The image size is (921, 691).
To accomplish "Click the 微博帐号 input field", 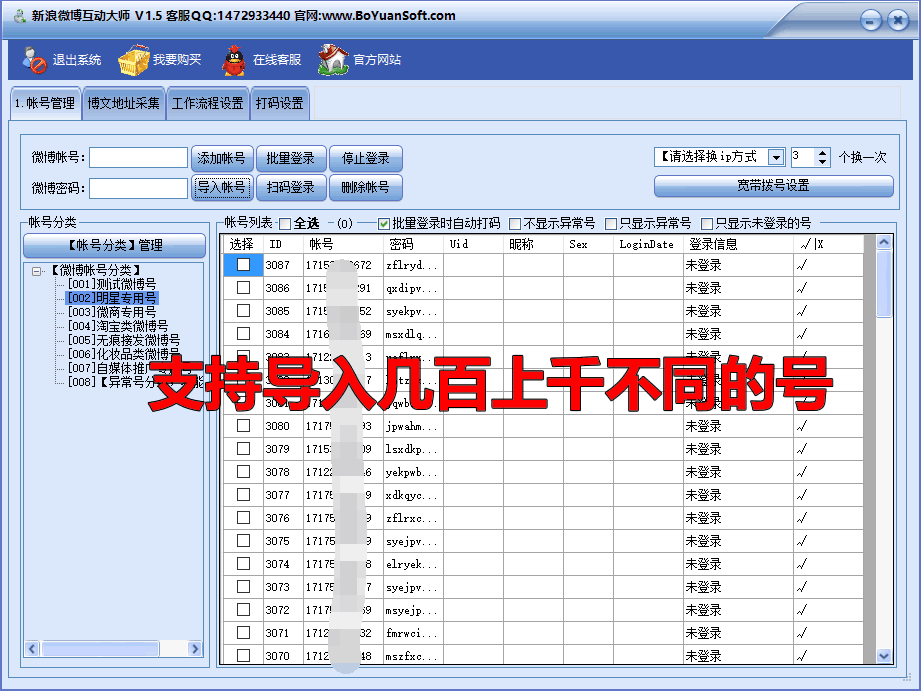I will tap(138, 157).
